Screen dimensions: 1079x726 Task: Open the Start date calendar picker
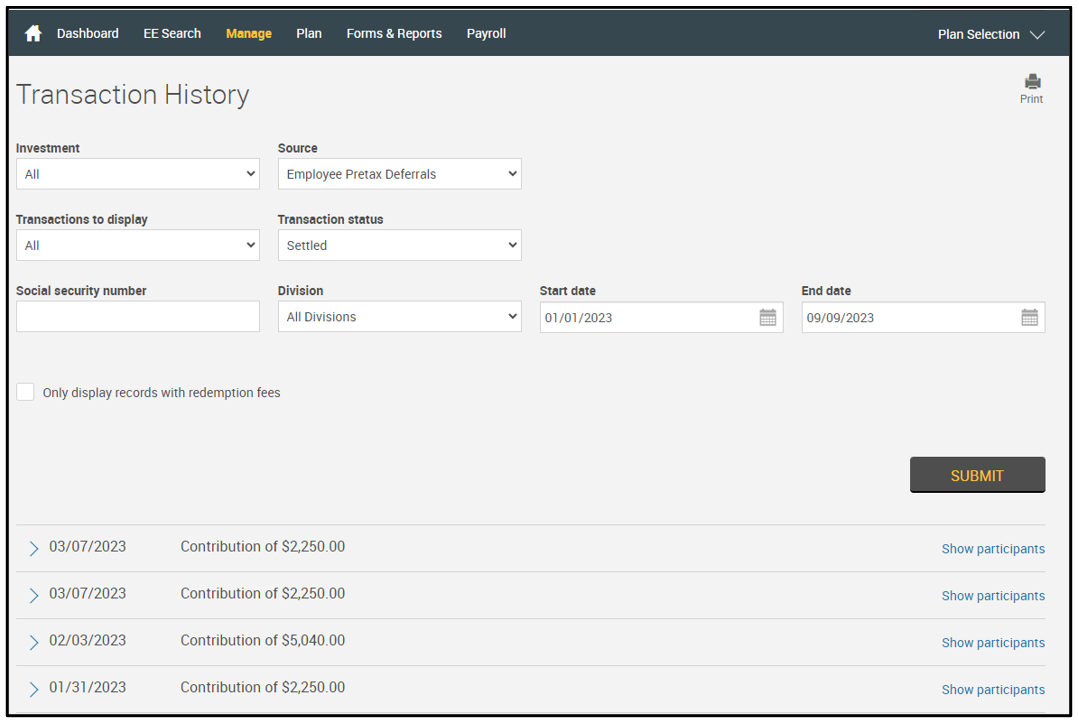tap(767, 318)
